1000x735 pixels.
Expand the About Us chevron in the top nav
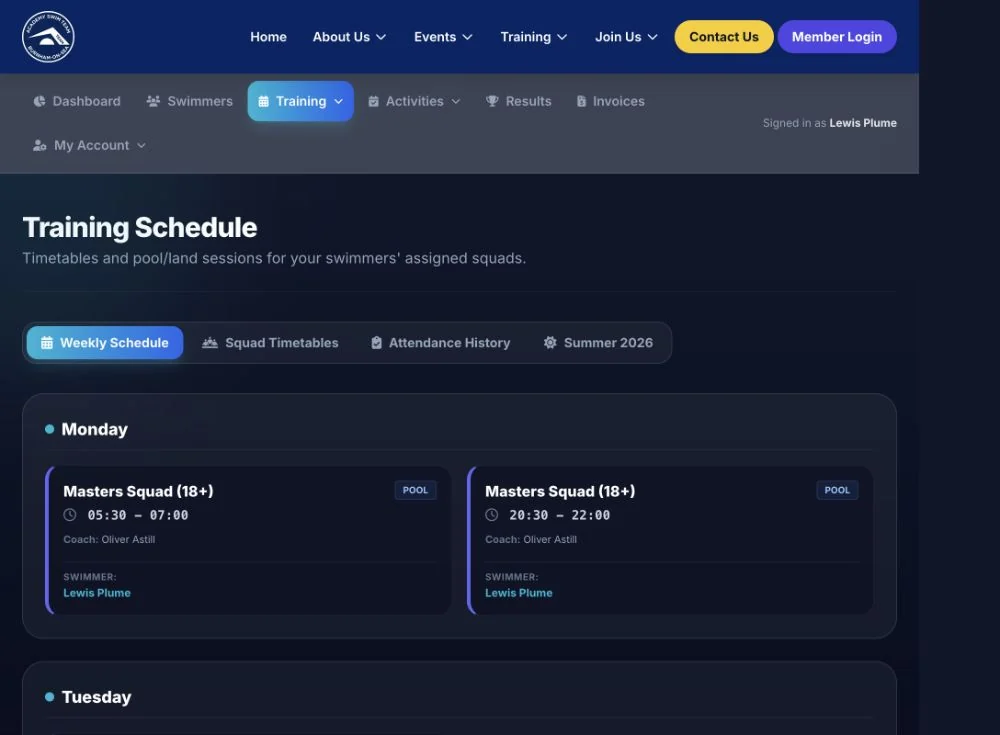381,38
